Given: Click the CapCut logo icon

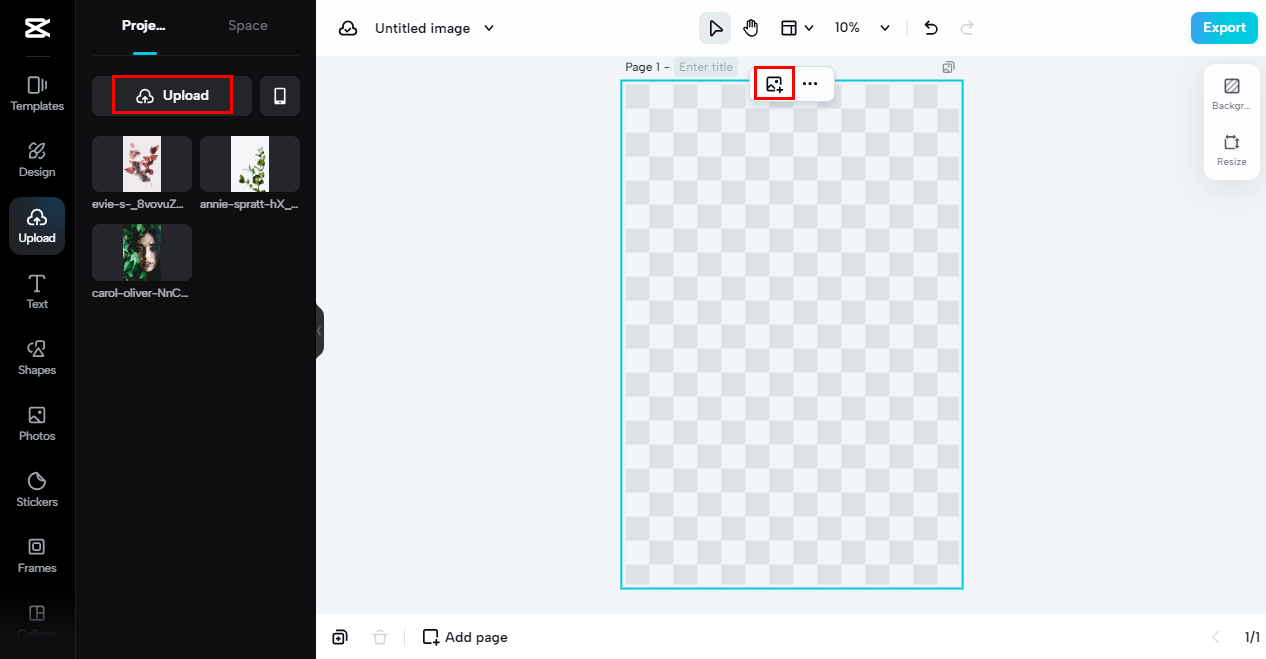Looking at the screenshot, I should 37,28.
